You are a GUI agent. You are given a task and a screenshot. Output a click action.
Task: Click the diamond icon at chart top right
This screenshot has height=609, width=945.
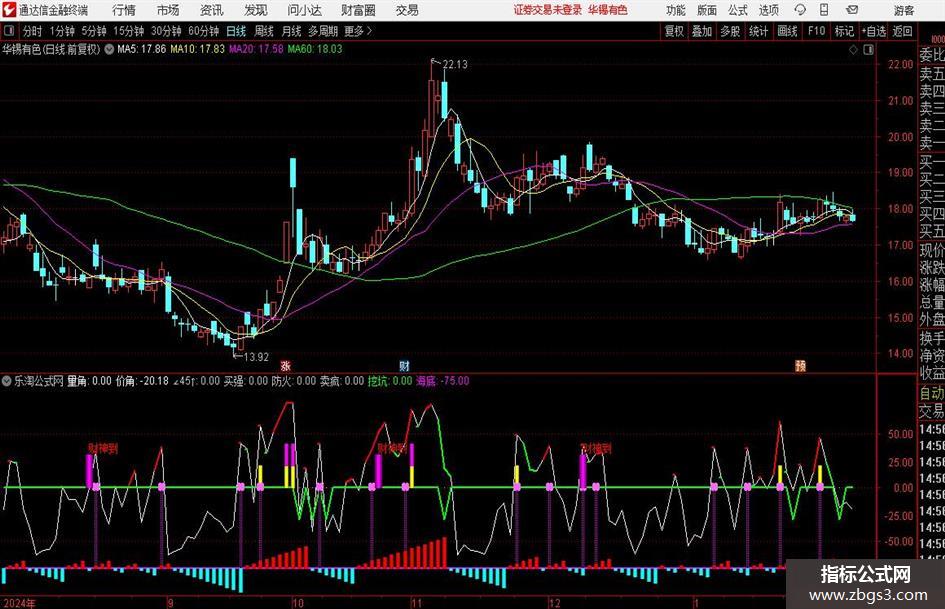point(853,49)
